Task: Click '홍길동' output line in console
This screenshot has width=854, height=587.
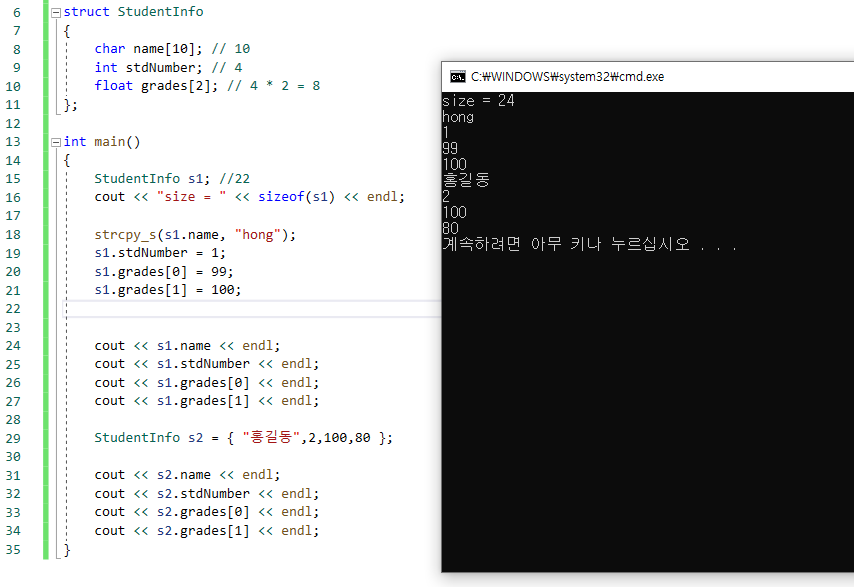Action: pyautogui.click(x=466, y=180)
